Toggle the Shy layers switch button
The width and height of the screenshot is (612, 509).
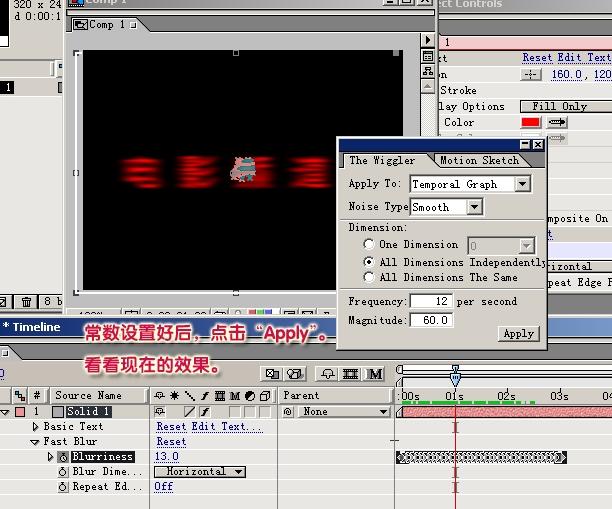point(328,374)
